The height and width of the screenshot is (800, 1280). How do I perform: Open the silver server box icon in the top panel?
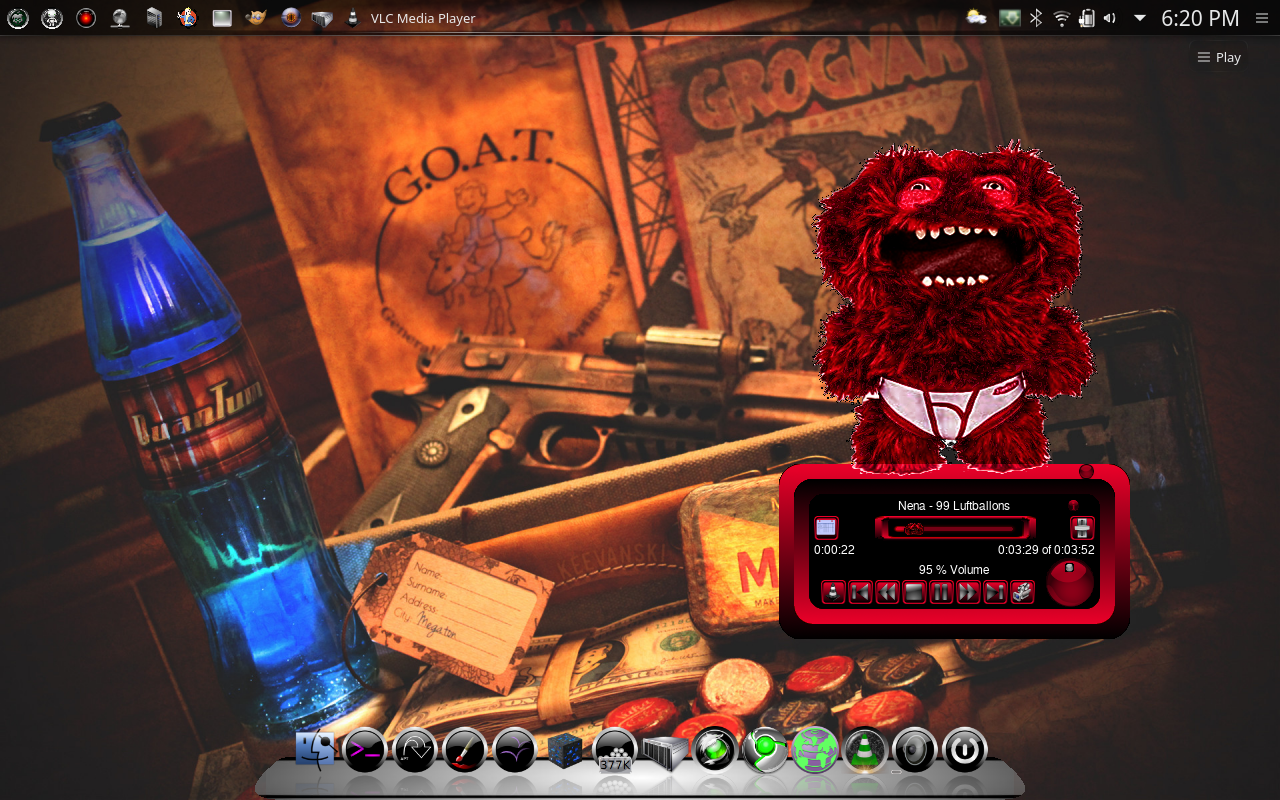point(322,18)
